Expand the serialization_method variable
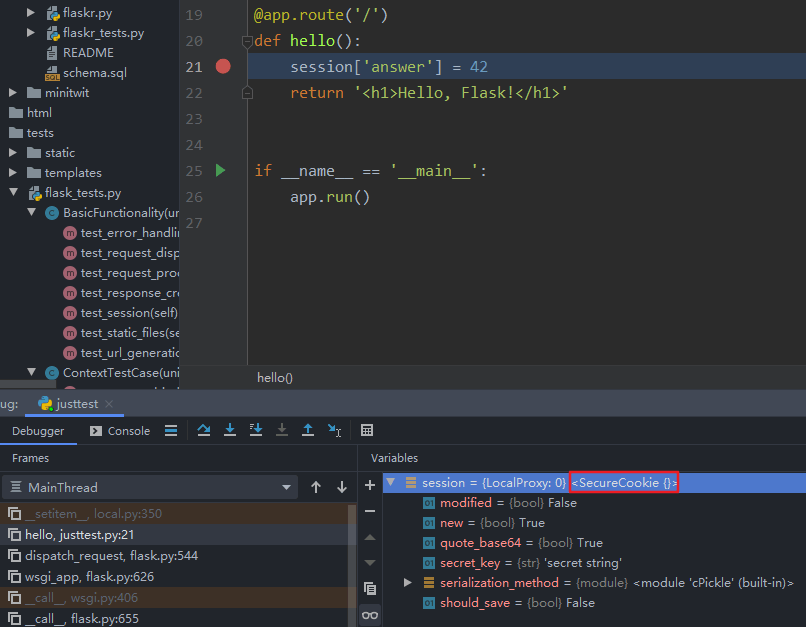Screen dimensions: 806x627 point(408,582)
